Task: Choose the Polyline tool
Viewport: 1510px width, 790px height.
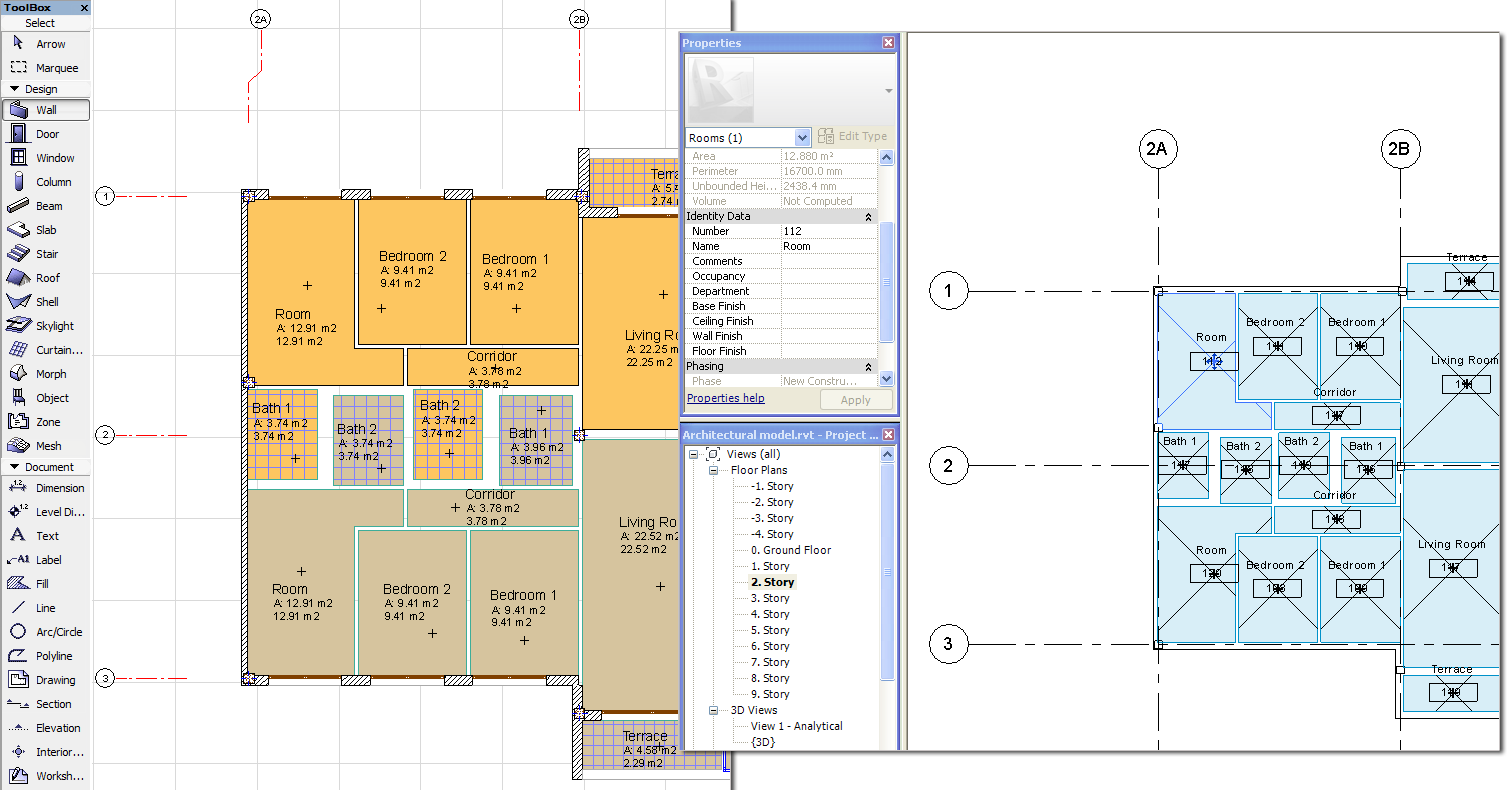Action: [x=46, y=656]
